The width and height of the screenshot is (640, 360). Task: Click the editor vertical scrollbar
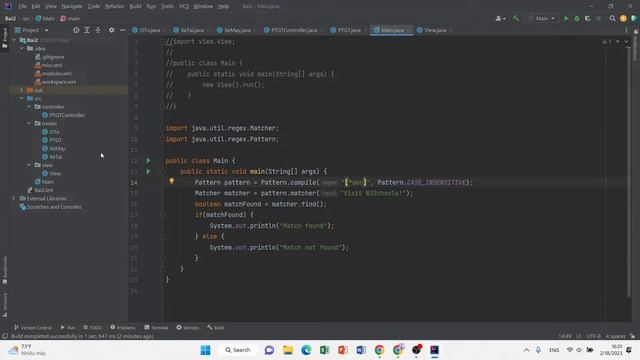pos(629,171)
